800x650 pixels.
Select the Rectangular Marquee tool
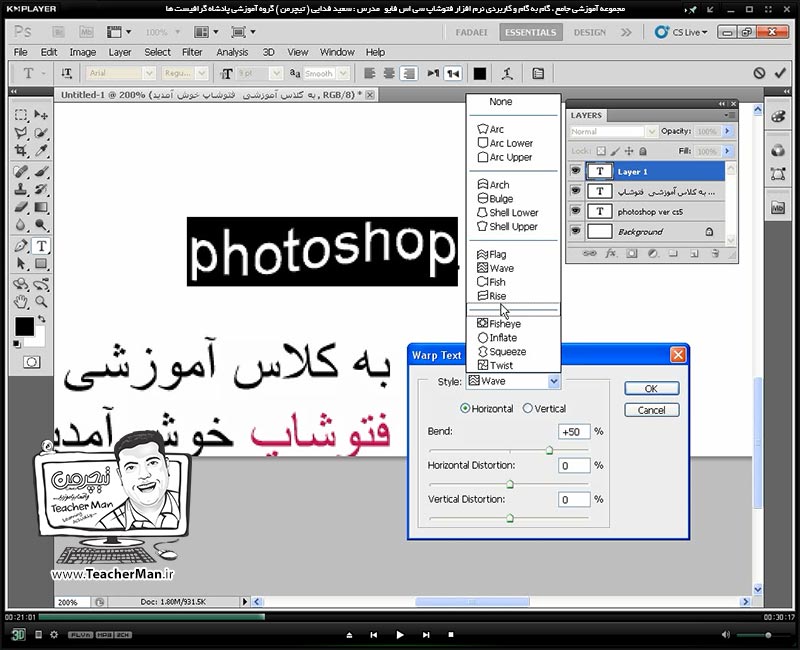(20, 115)
